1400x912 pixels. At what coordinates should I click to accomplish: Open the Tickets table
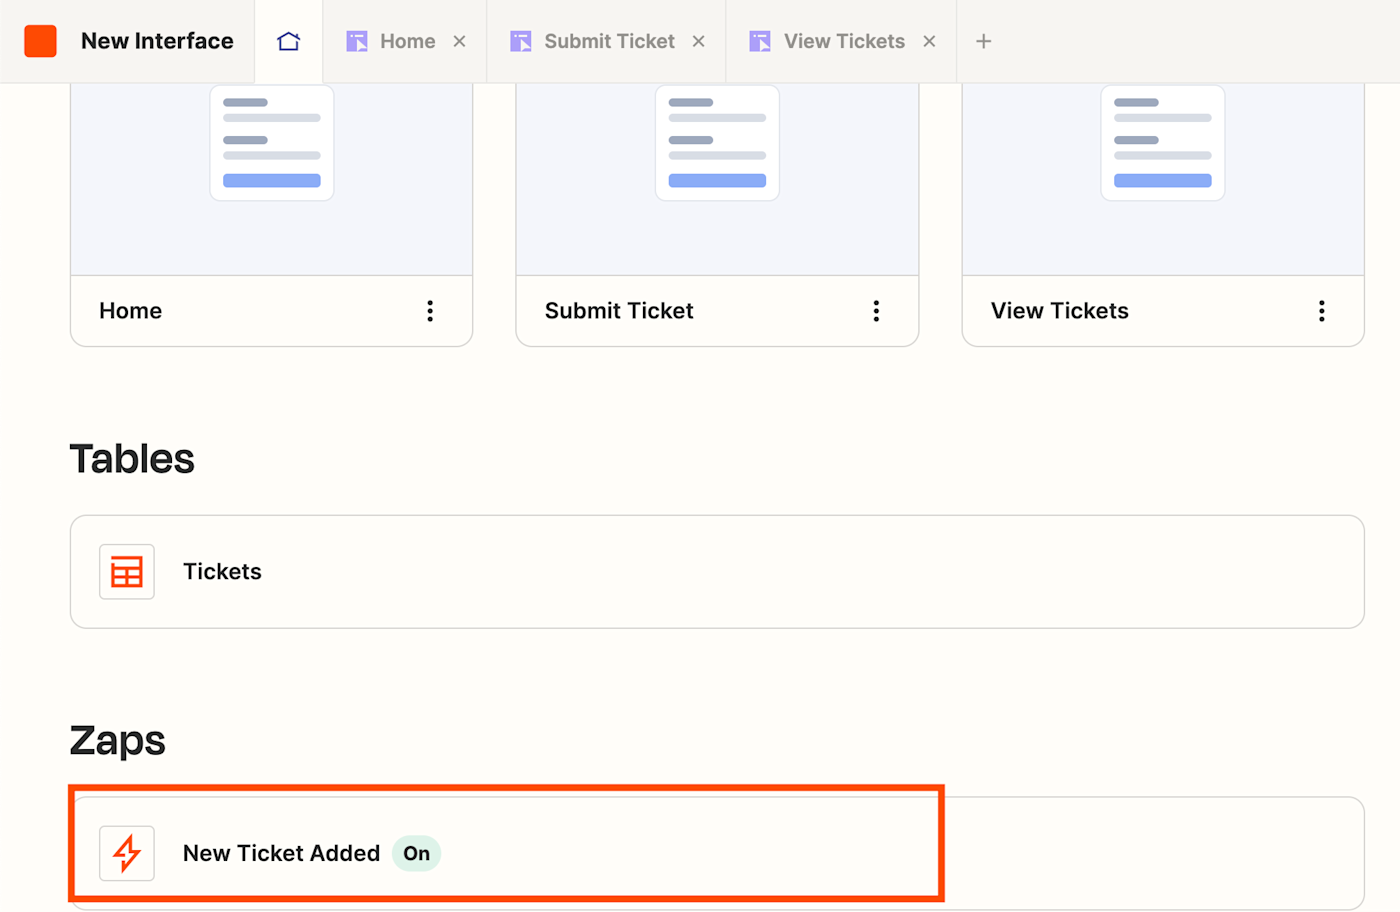(222, 572)
